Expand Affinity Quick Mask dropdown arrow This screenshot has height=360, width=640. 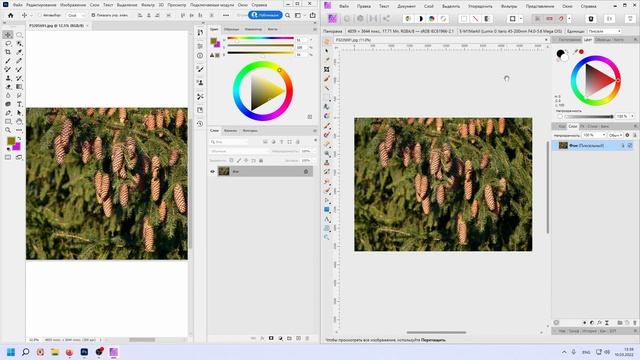[521, 19]
